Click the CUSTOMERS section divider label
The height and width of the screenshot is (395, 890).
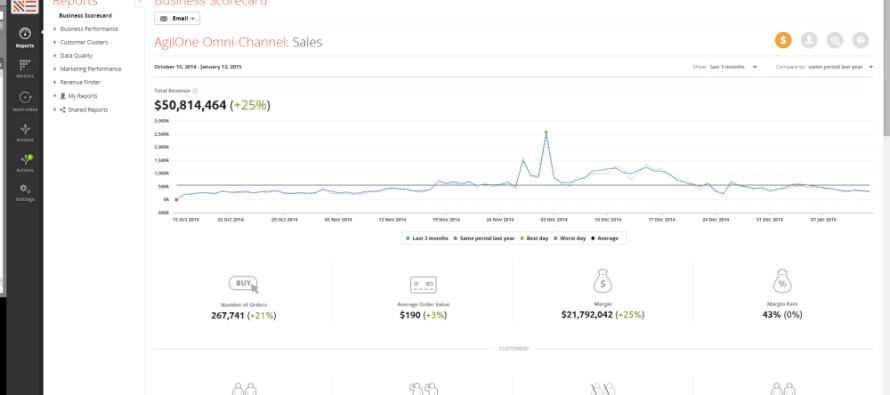click(x=514, y=348)
